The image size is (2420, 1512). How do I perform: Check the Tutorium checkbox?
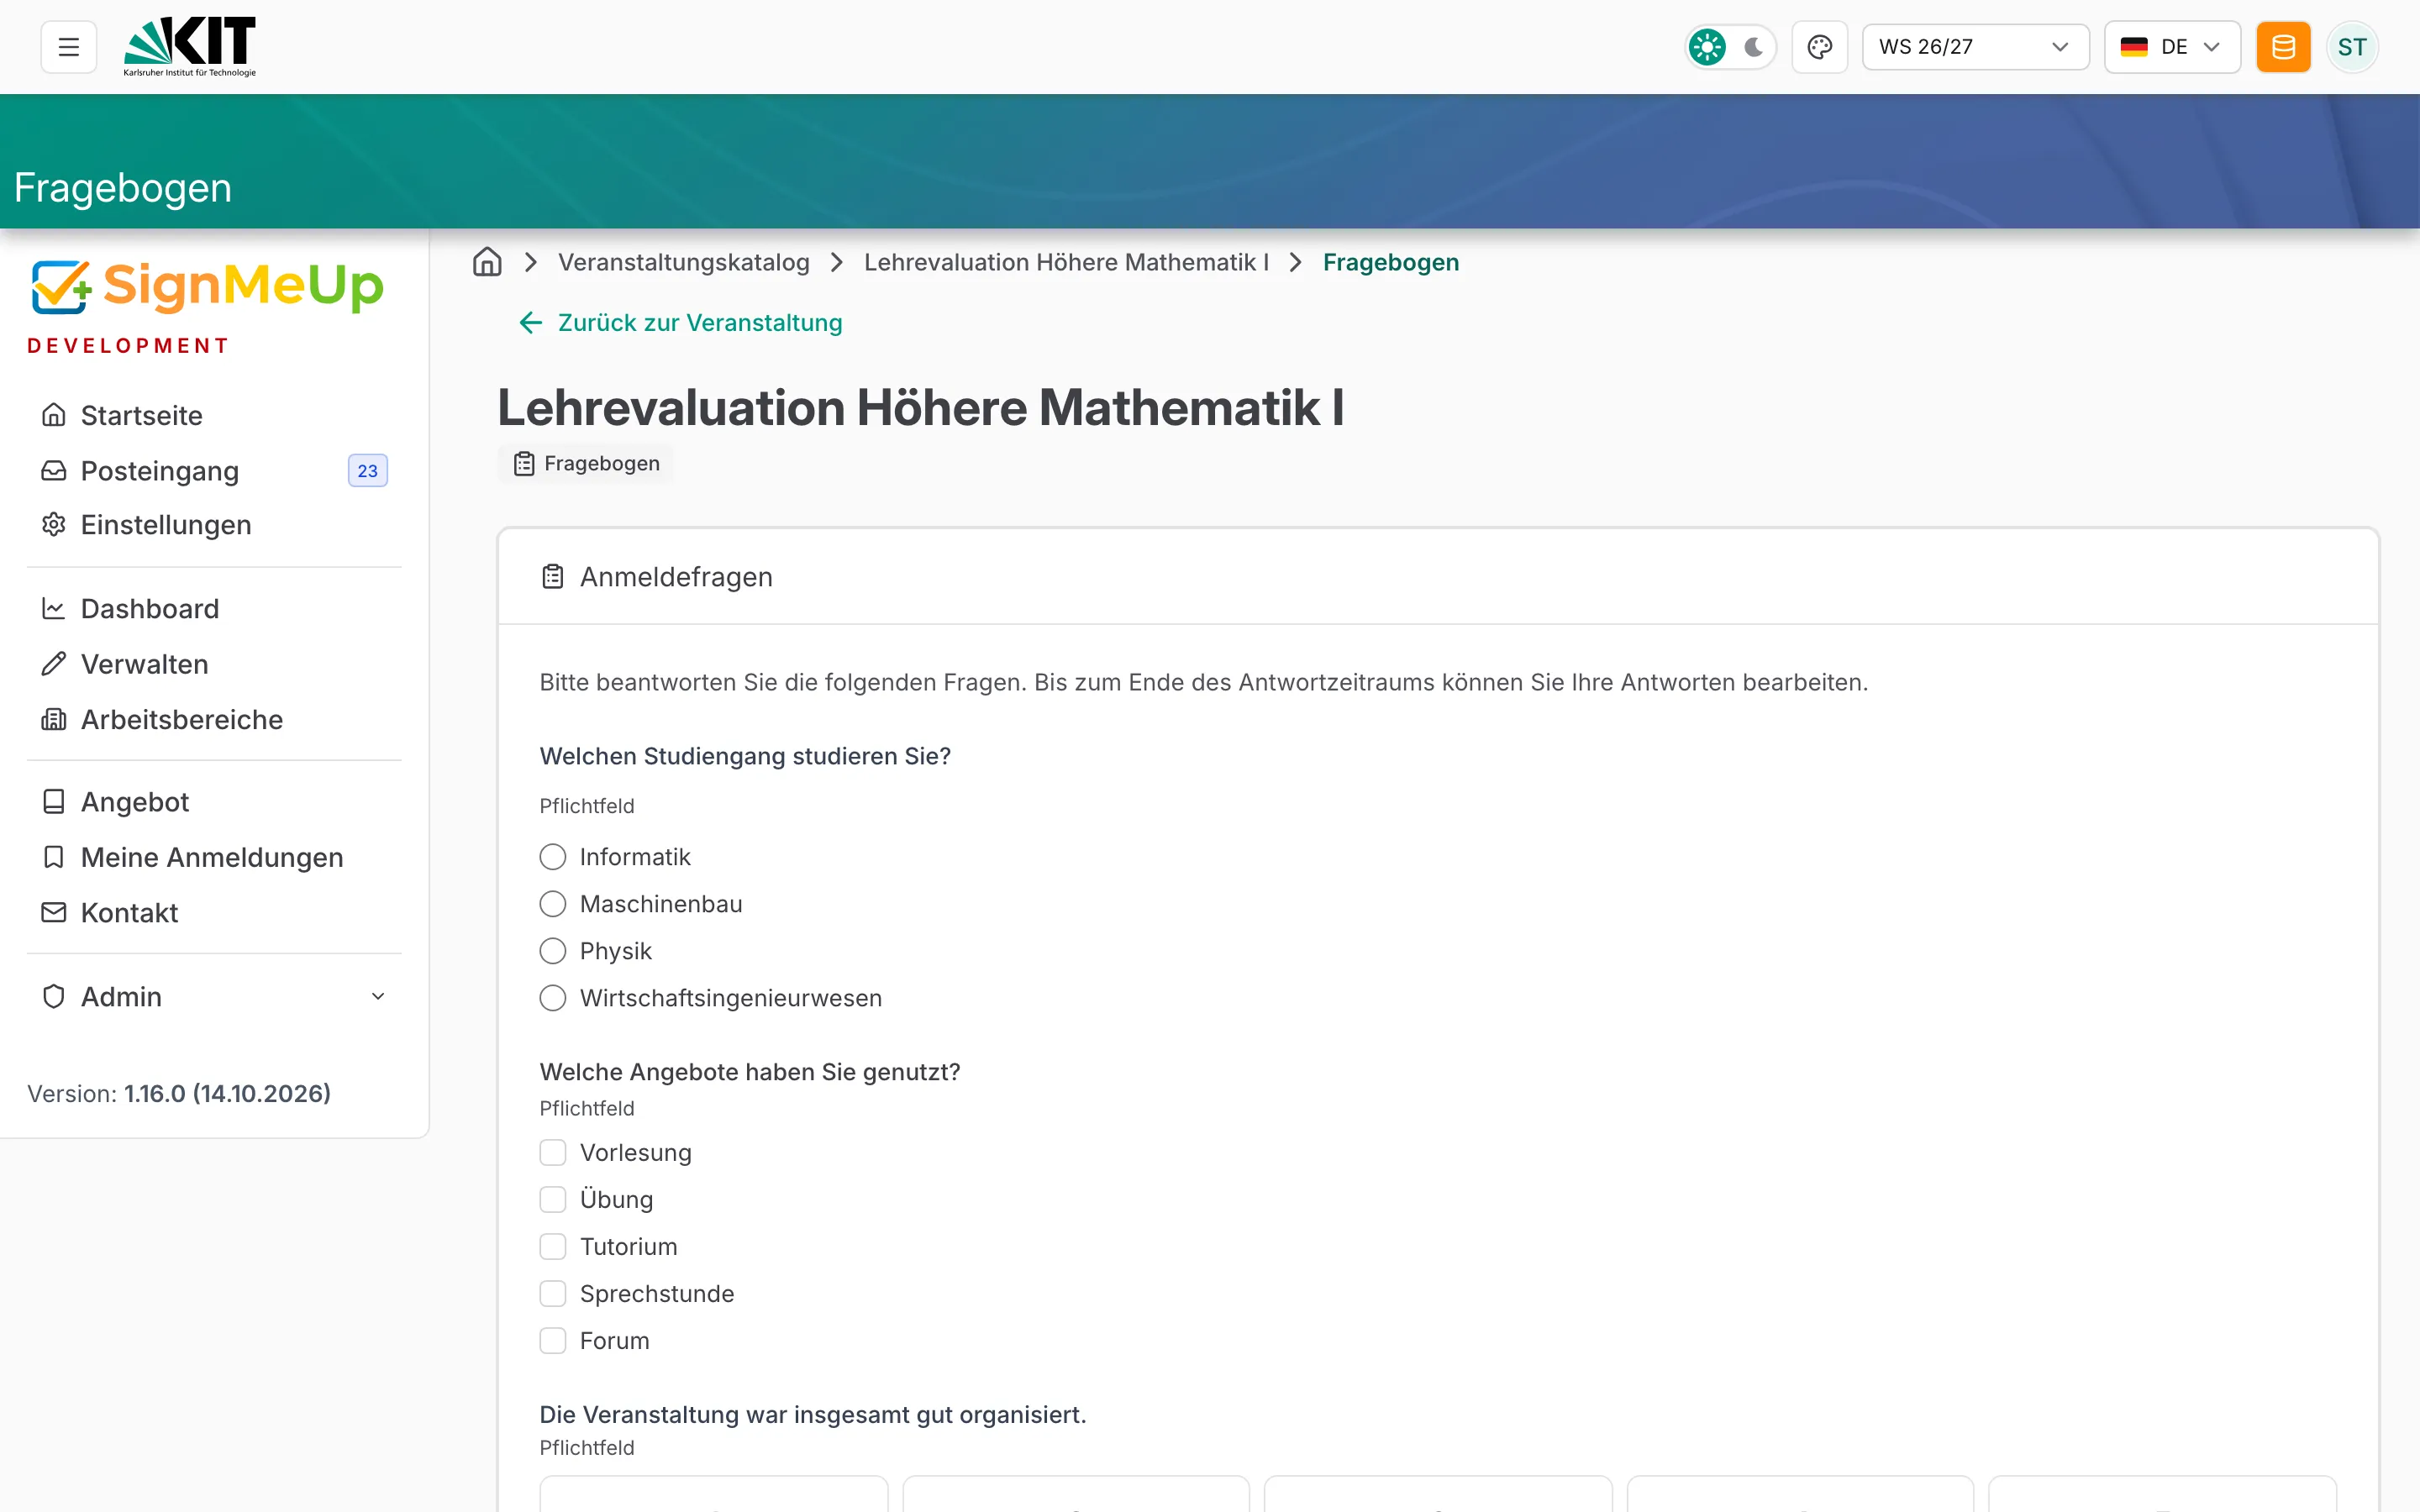(553, 1246)
